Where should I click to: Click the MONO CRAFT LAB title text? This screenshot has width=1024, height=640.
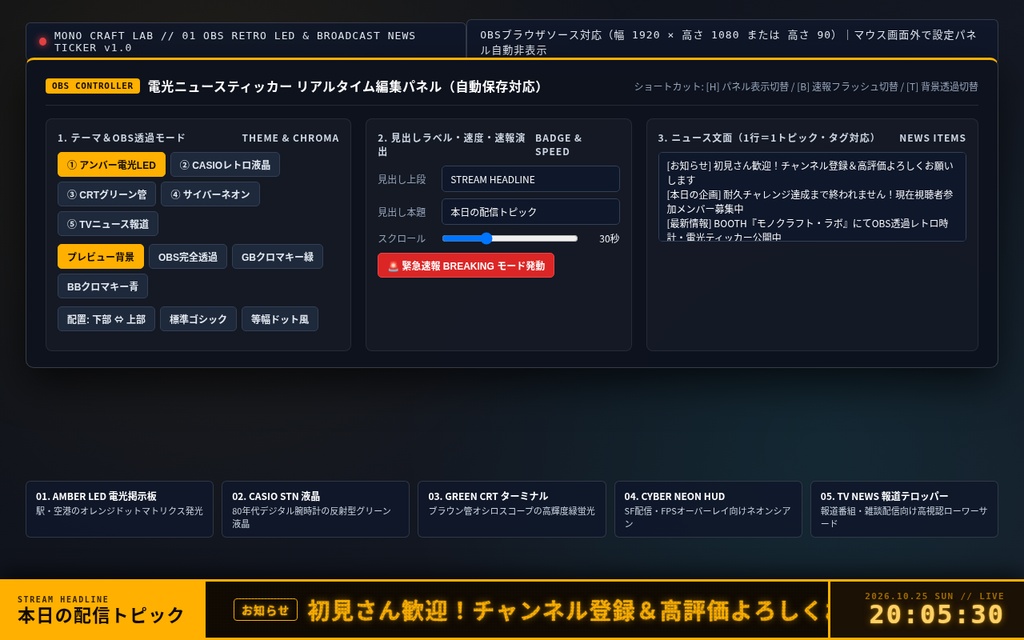(234, 41)
